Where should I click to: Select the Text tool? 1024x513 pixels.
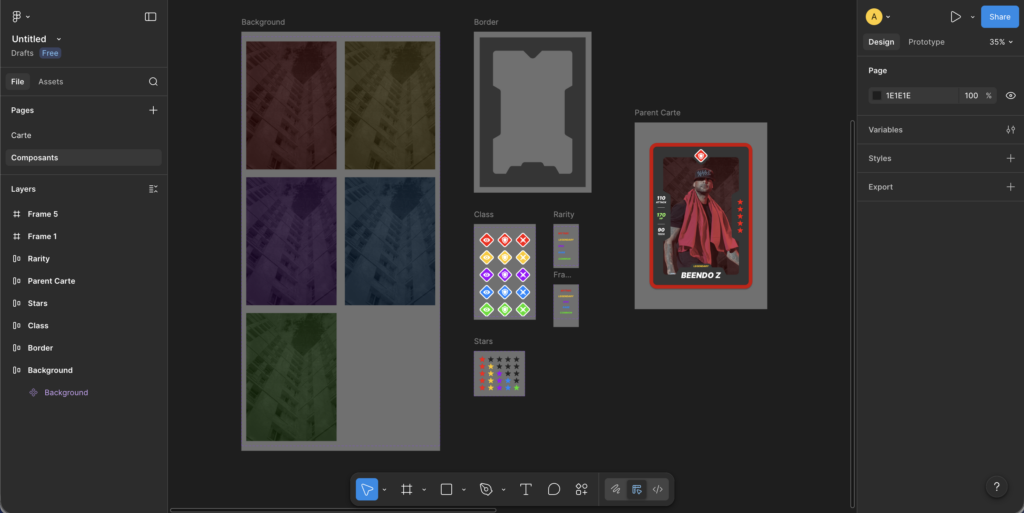point(526,489)
